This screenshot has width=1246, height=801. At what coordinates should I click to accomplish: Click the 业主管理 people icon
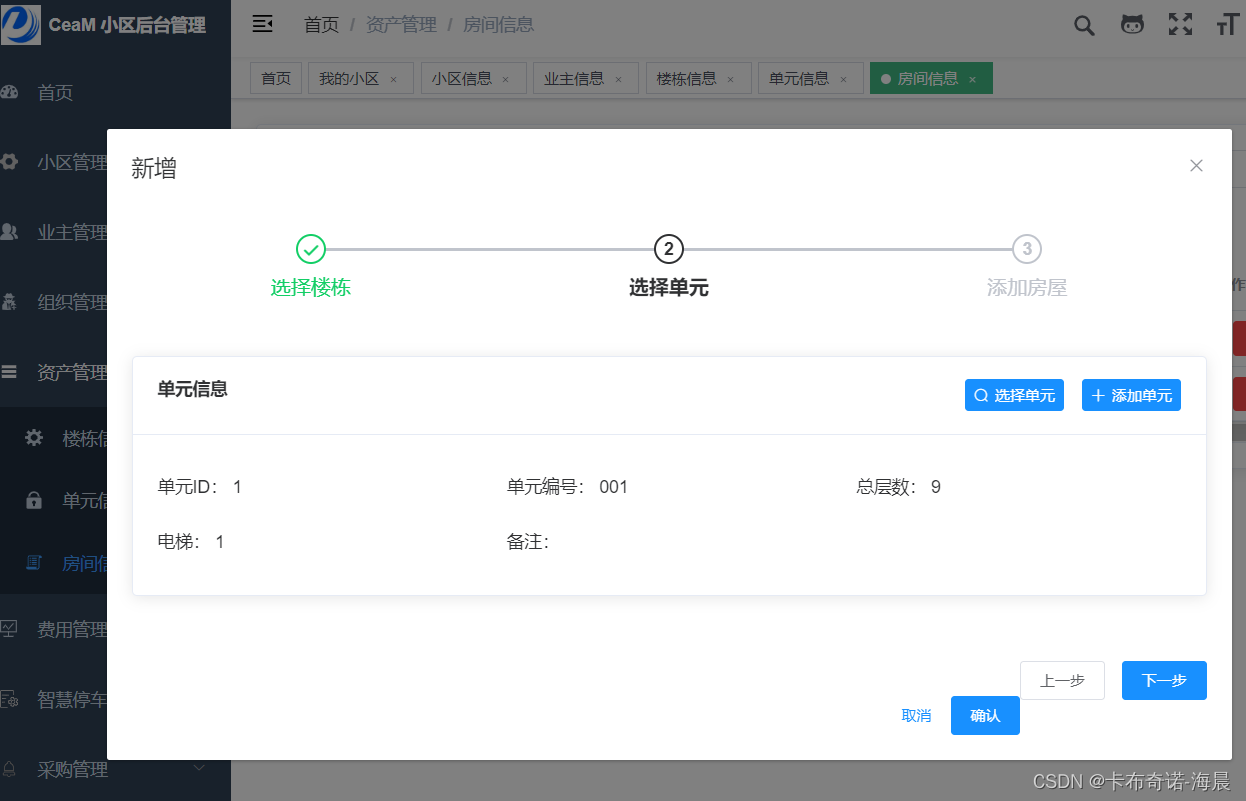coord(10,232)
